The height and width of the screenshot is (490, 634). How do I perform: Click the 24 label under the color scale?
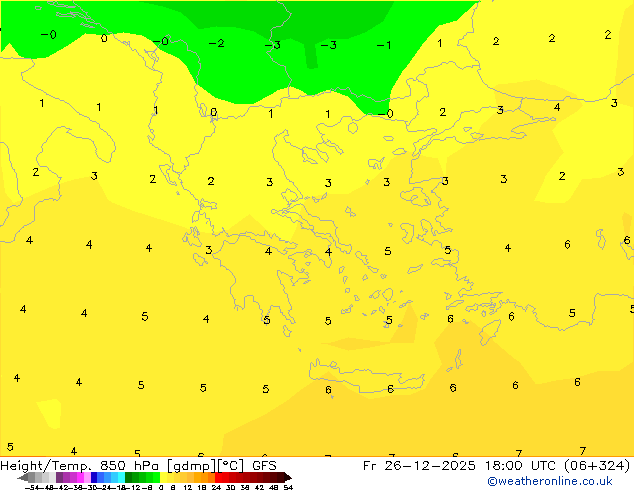coord(216,488)
